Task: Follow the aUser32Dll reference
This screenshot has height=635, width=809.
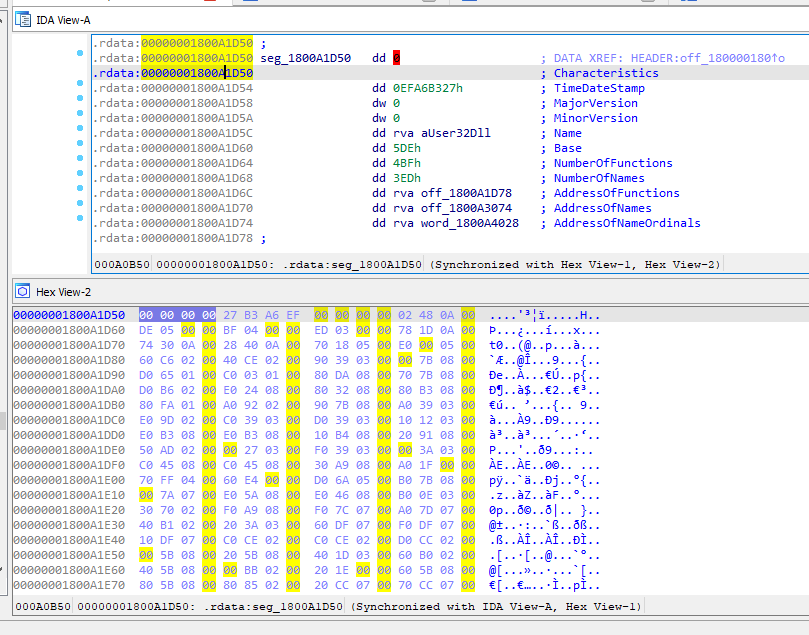Action: [x=456, y=133]
